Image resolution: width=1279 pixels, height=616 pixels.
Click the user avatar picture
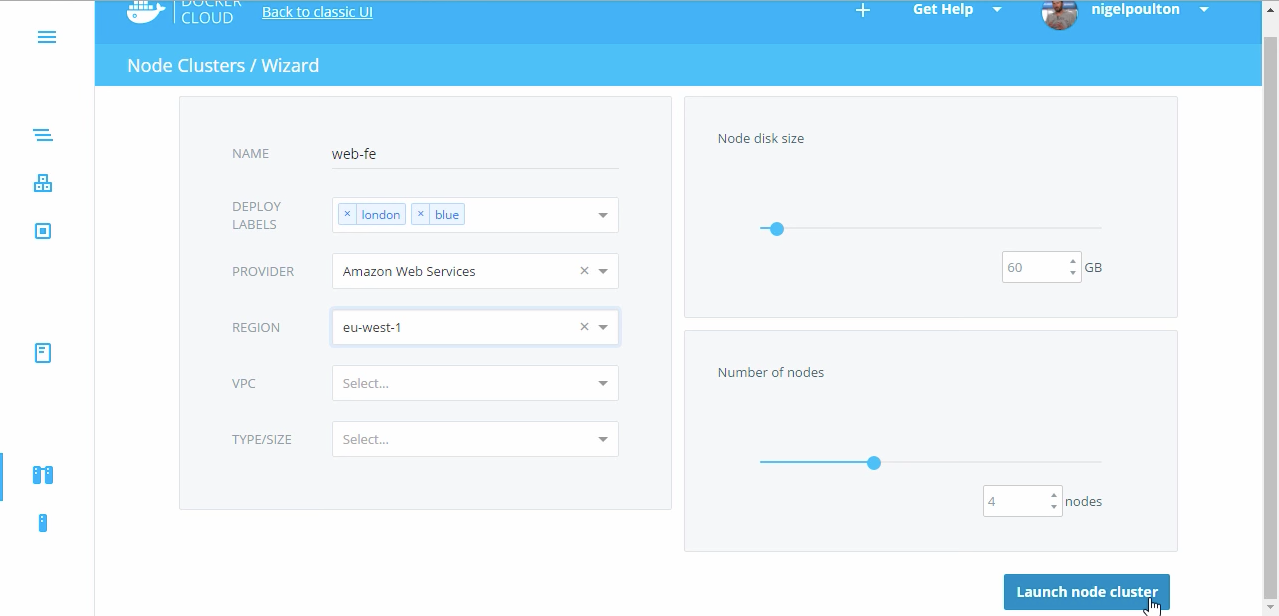tap(1059, 13)
